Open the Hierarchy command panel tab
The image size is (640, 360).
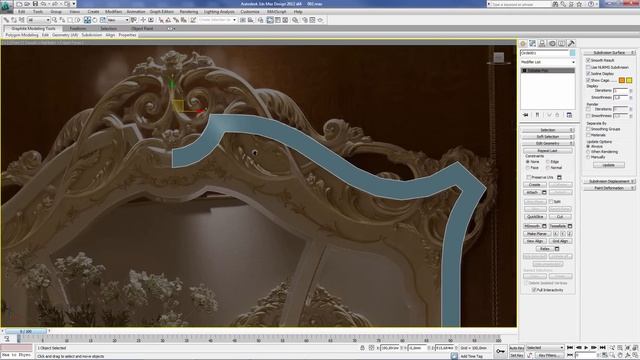click(542, 43)
